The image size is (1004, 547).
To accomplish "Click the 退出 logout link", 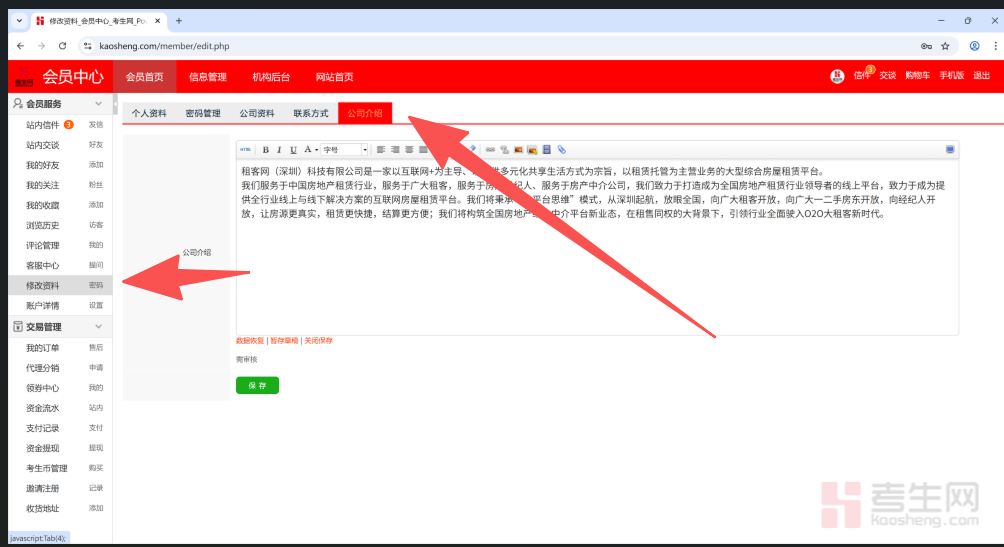I will [x=981, y=76].
